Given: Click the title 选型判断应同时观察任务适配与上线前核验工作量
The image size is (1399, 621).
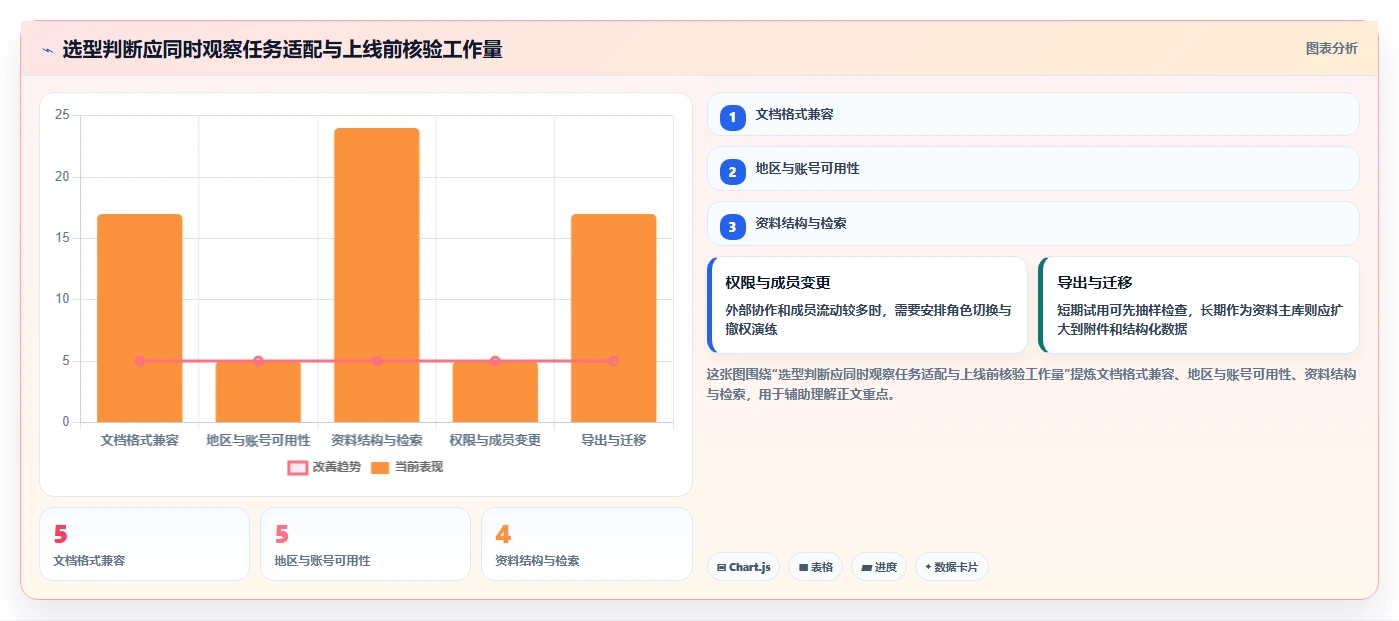Looking at the screenshot, I should pos(282,49).
